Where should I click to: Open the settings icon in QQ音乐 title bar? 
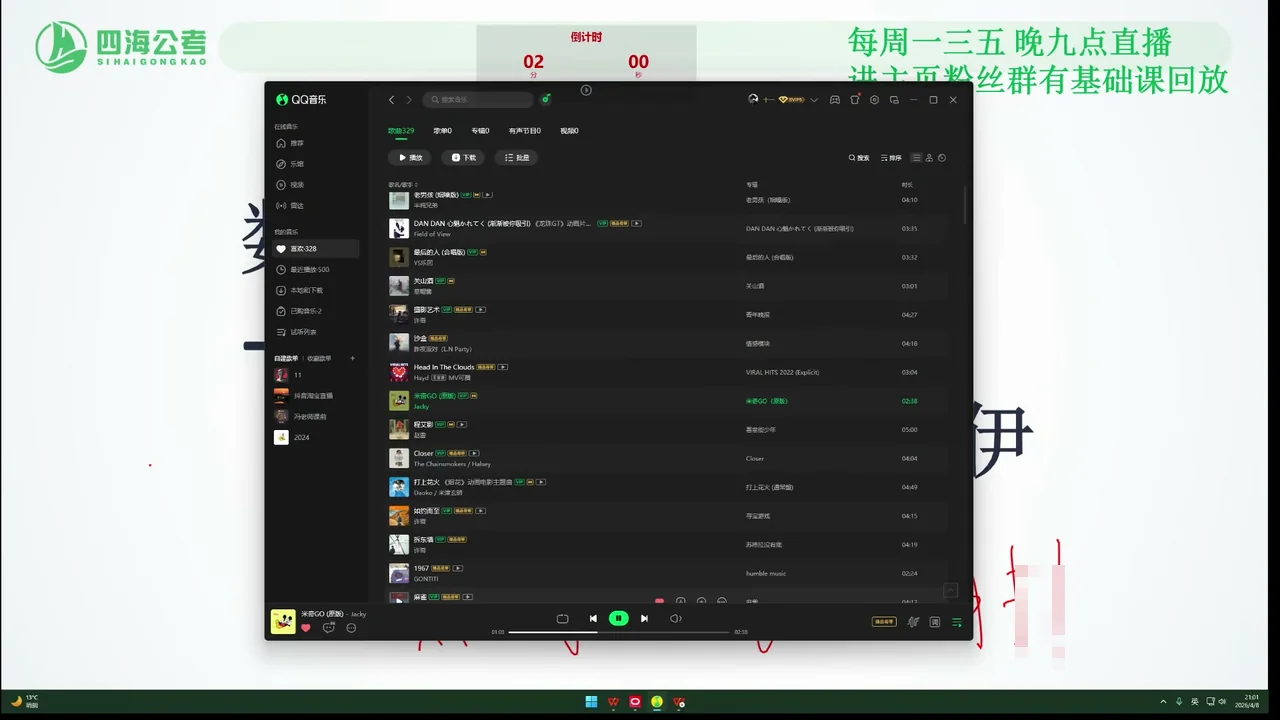(874, 100)
